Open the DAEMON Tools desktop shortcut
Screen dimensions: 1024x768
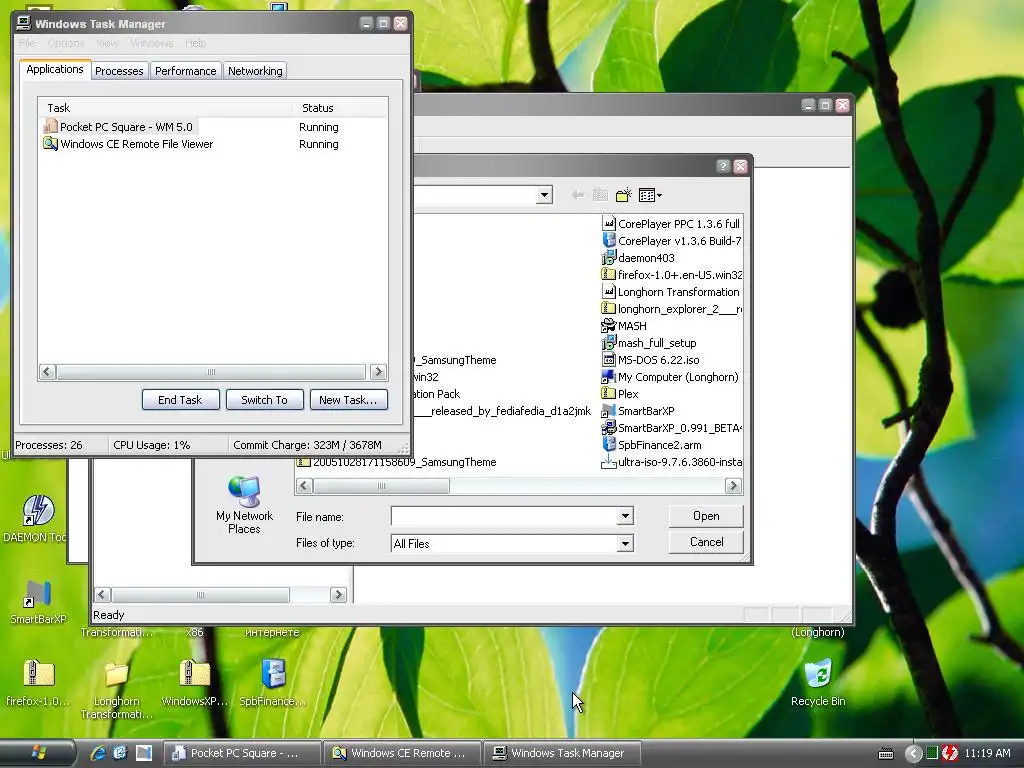pos(36,519)
